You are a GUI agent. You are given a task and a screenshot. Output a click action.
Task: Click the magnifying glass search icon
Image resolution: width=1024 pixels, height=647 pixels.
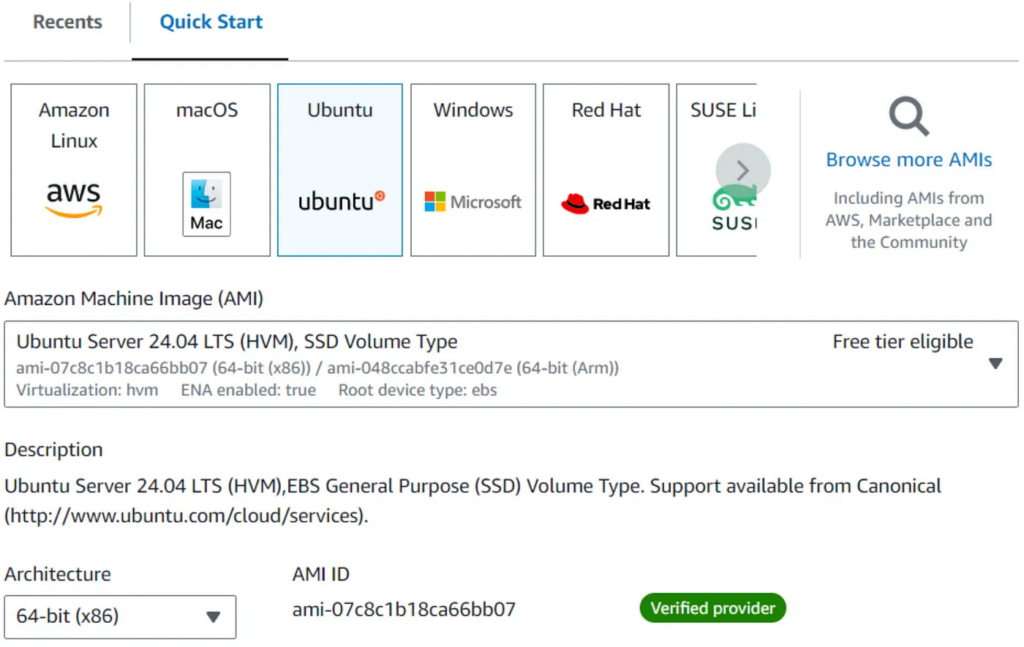pyautogui.click(x=909, y=118)
